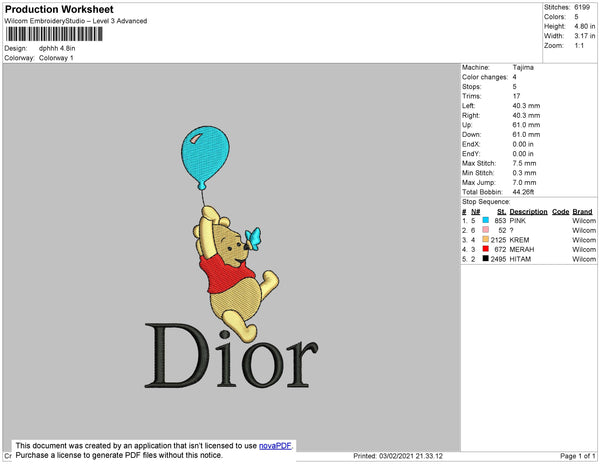Click the St. column header
This screenshot has height=464, width=600.
coord(501,212)
